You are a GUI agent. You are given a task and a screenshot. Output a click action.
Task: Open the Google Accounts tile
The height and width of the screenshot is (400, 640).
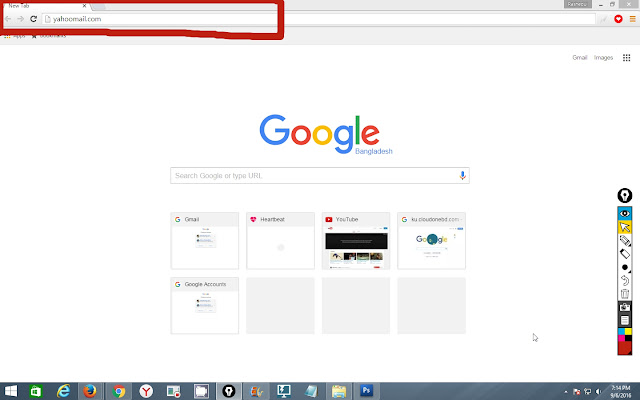pos(204,305)
